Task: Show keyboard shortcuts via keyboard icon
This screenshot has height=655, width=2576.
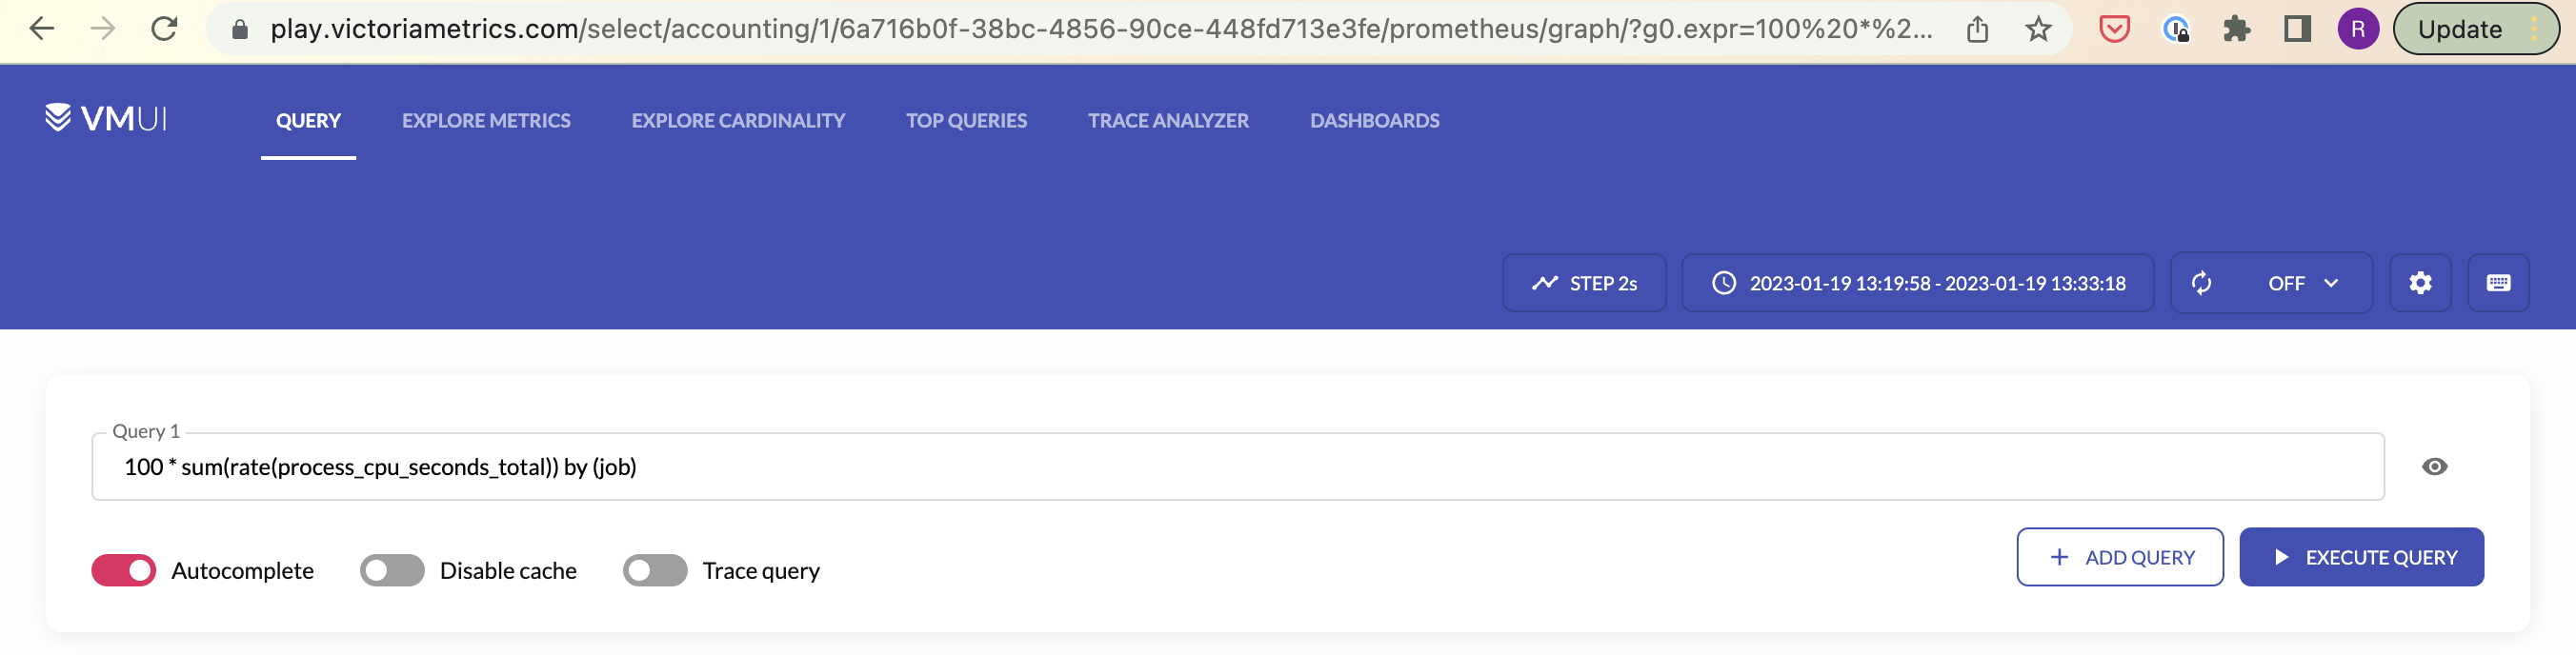Action: pyautogui.click(x=2497, y=283)
